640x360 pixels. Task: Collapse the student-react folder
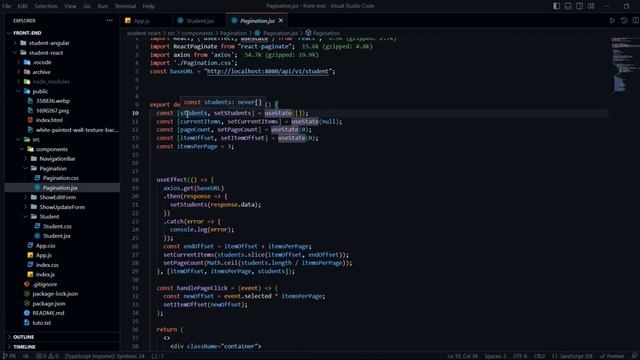coord(46,53)
